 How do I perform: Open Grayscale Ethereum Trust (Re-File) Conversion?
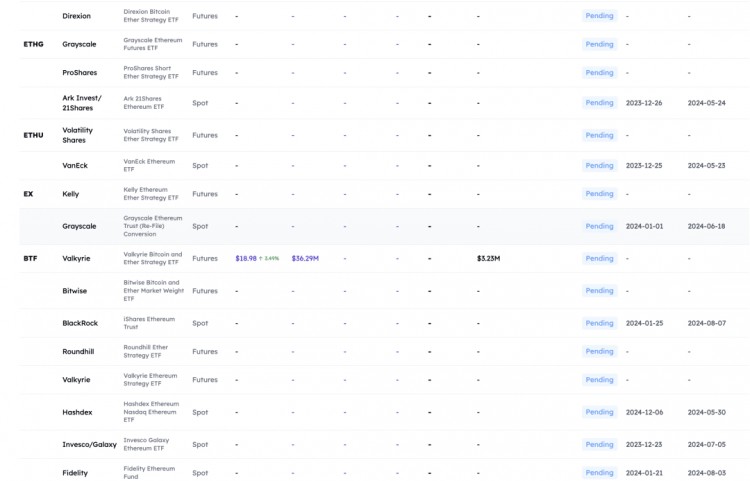(153, 226)
